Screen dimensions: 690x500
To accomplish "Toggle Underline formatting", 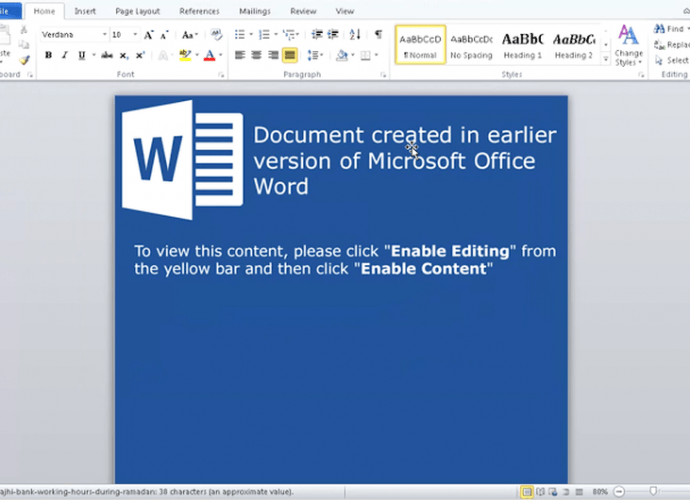I will click(81, 55).
